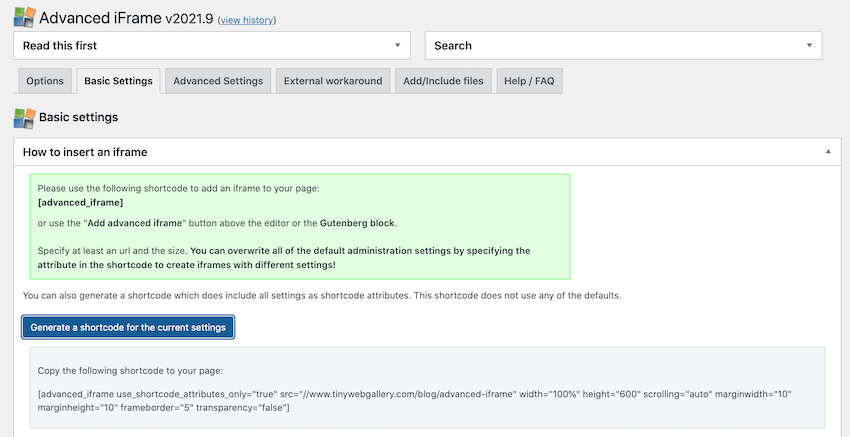This screenshot has width=850, height=437.
Task: Go to the Advanced Settings tab
Action: (x=218, y=81)
